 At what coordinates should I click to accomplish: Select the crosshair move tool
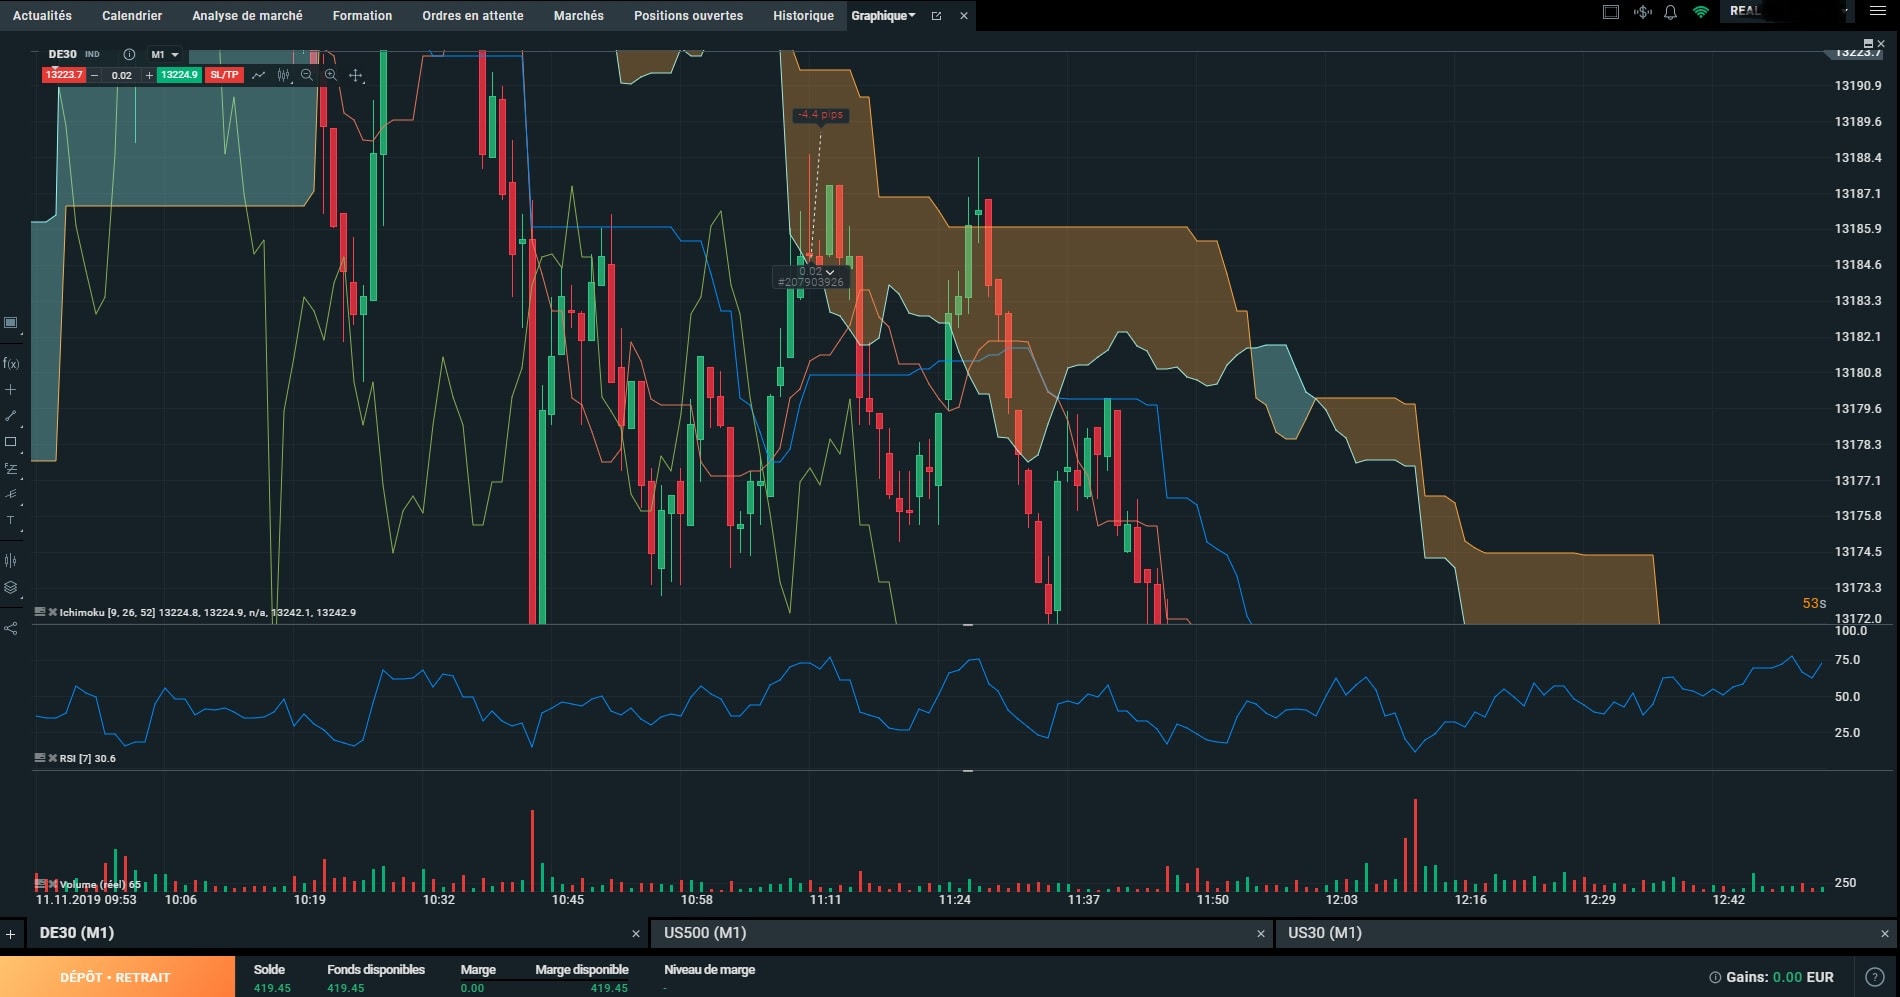tap(356, 75)
